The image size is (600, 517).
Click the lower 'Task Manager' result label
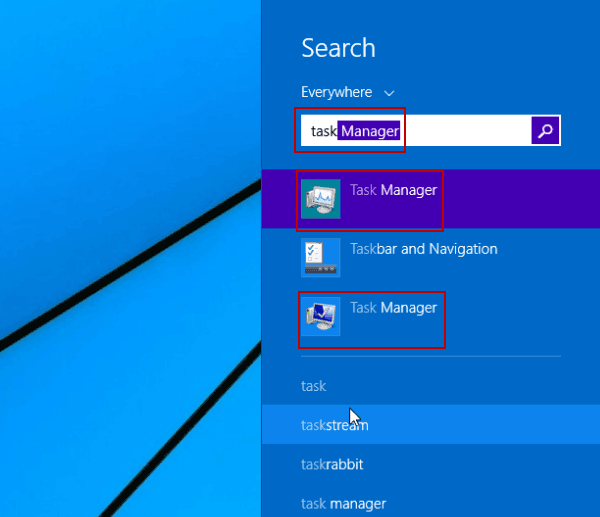(393, 308)
